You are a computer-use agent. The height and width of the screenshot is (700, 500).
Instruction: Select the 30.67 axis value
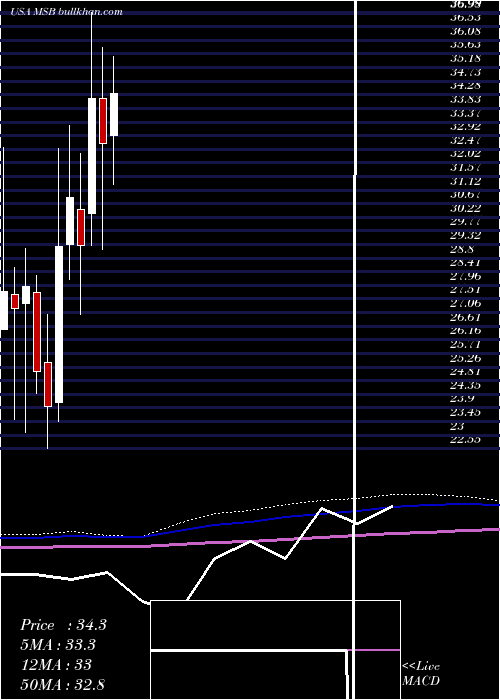coord(466,195)
